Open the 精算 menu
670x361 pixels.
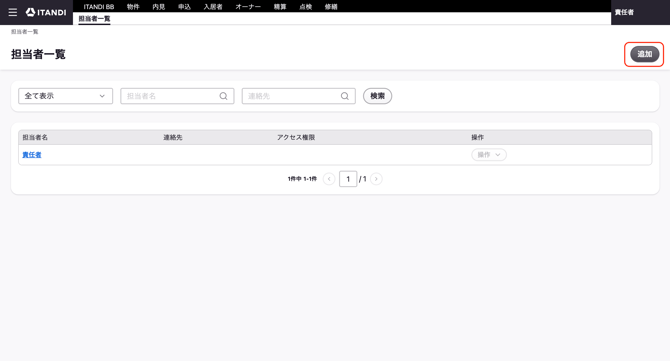pyautogui.click(x=280, y=7)
